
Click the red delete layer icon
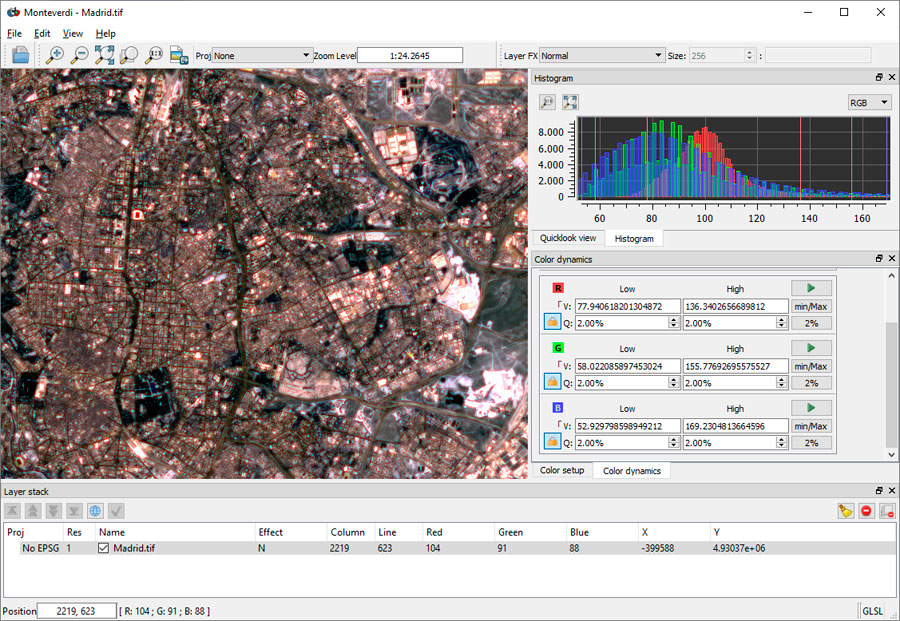(866, 511)
